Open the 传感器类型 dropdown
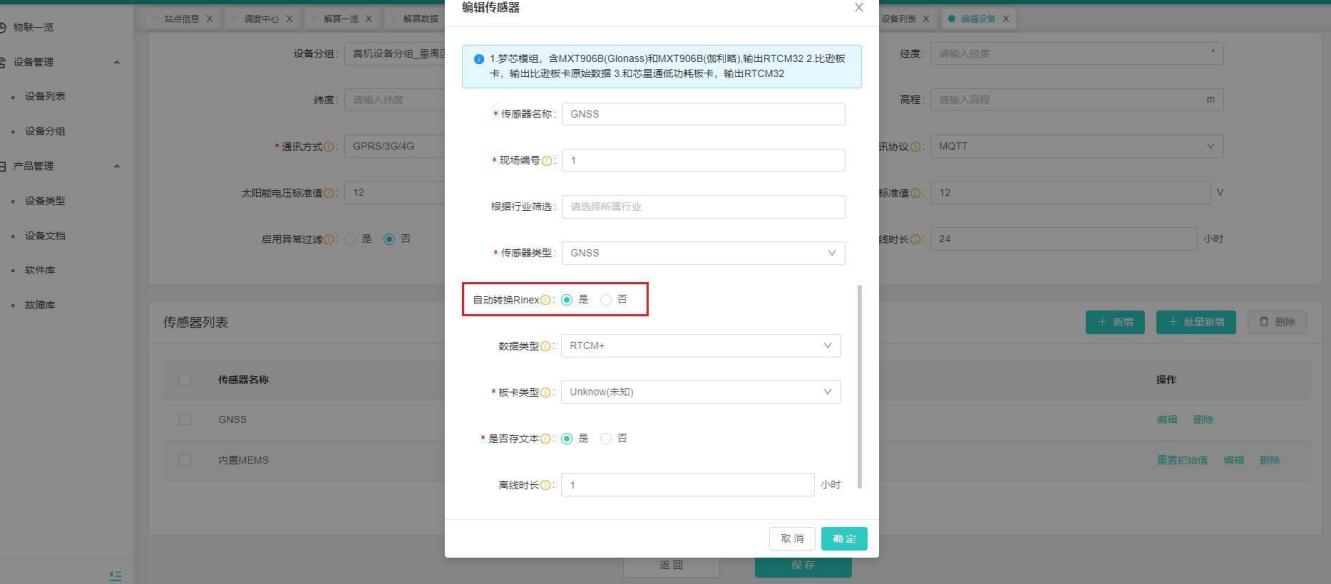The image size is (1331, 584). click(x=703, y=254)
